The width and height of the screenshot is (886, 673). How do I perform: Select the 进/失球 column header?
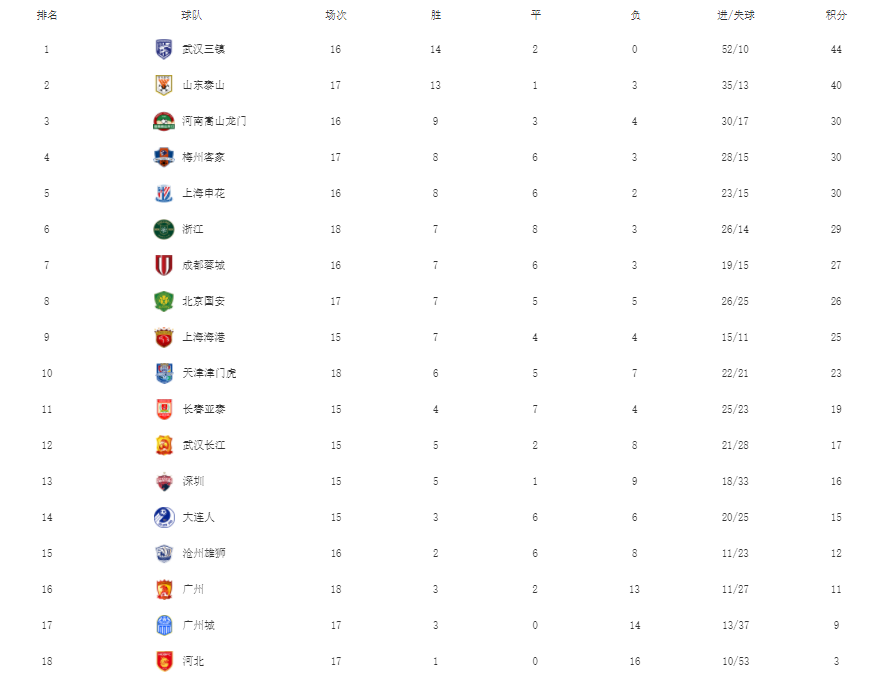point(736,15)
